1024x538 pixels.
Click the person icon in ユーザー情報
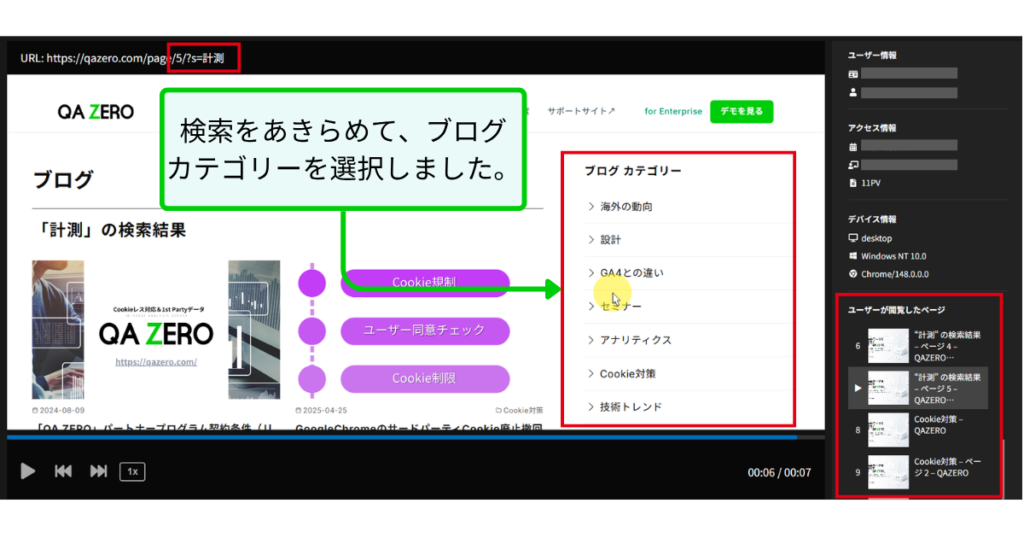pos(853,93)
